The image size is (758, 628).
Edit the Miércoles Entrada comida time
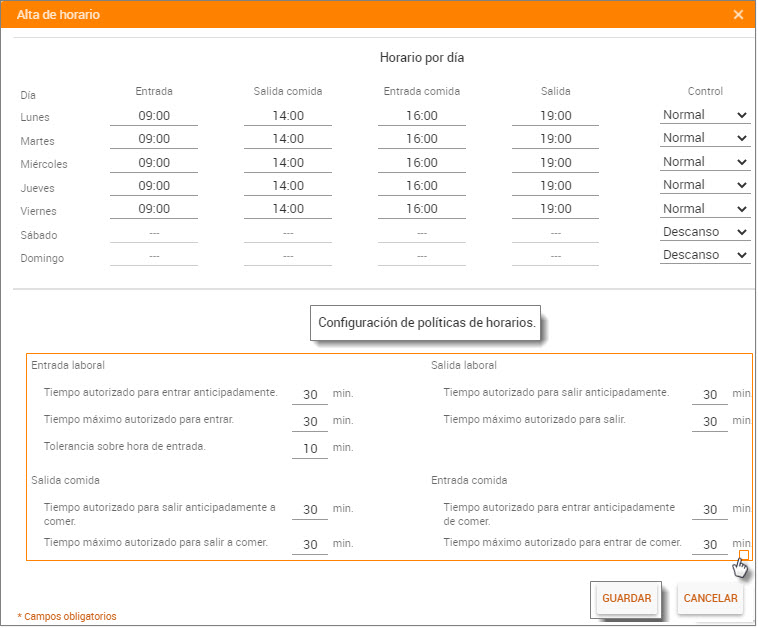[x=422, y=163]
